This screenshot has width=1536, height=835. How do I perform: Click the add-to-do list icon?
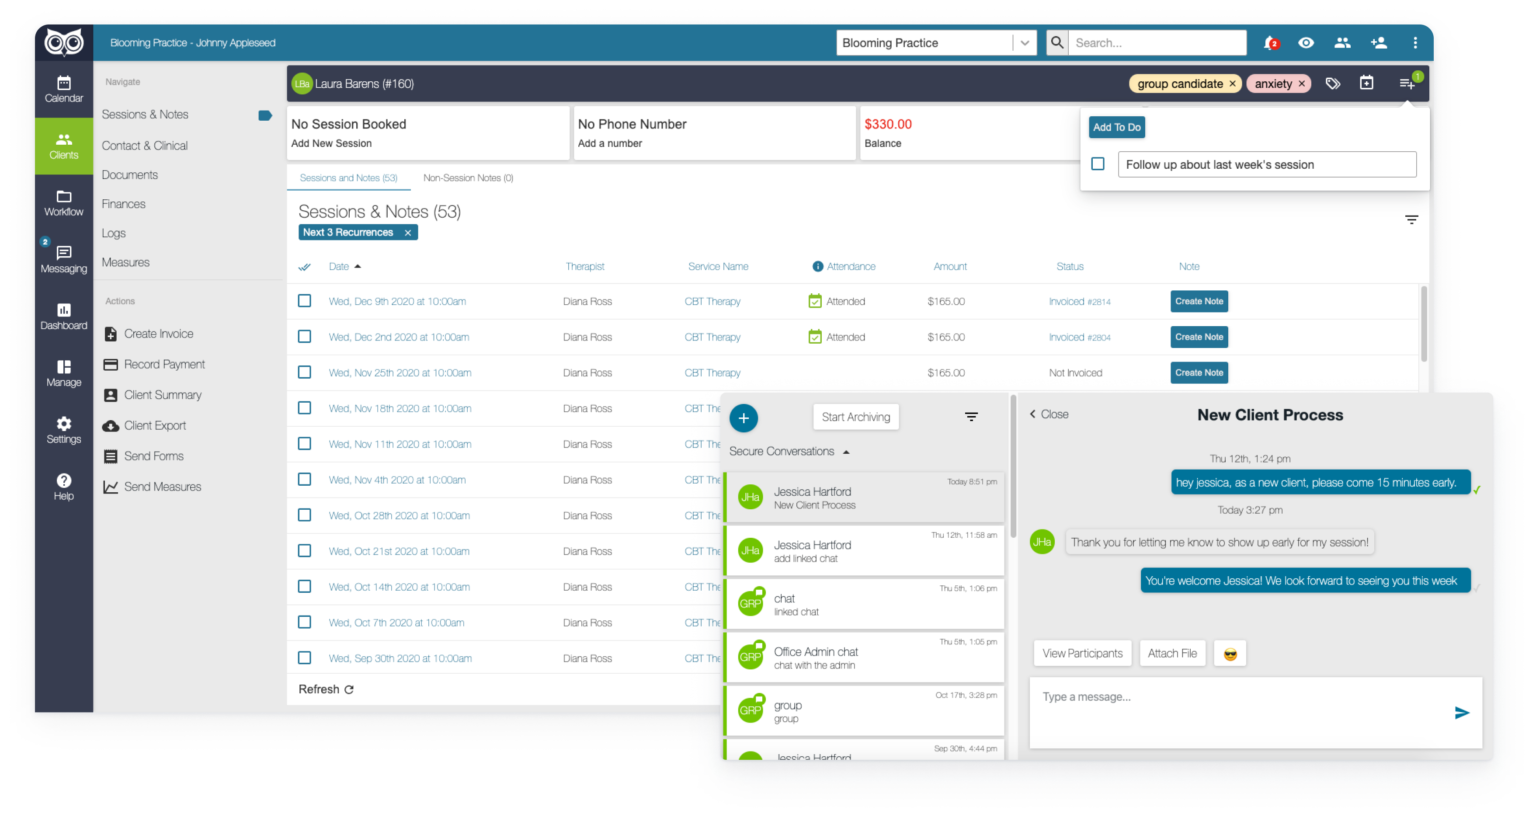[1408, 83]
